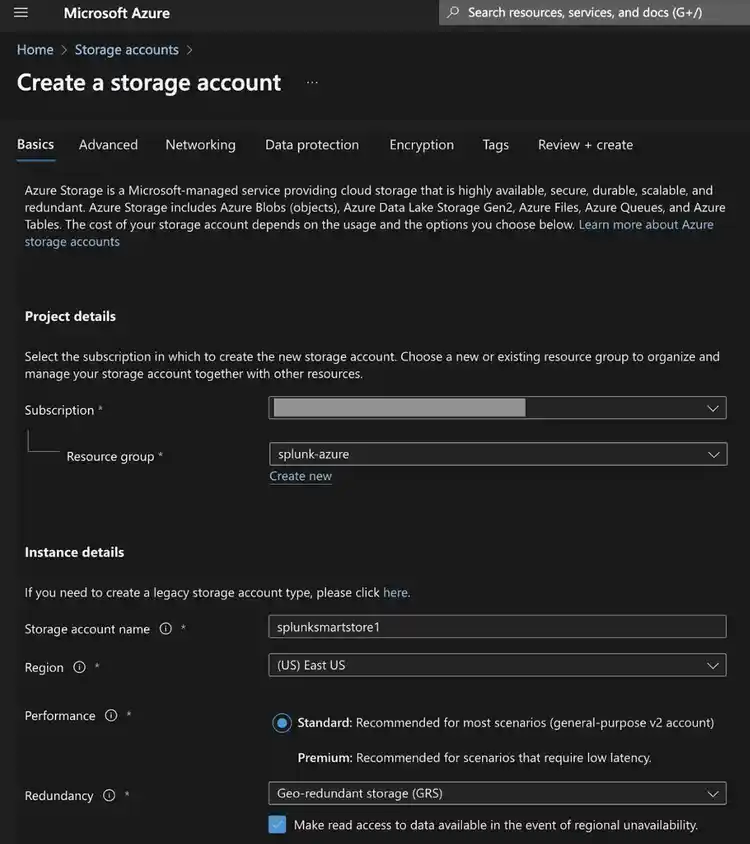The image size is (750, 844).
Task: Click the search magnifier icon
Action: coord(453,11)
